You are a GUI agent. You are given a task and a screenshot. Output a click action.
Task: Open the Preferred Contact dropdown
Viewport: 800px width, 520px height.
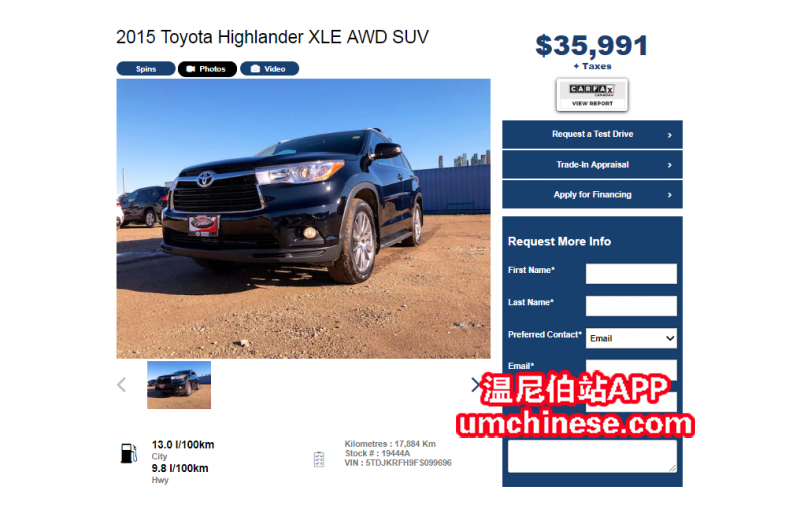[631, 338]
